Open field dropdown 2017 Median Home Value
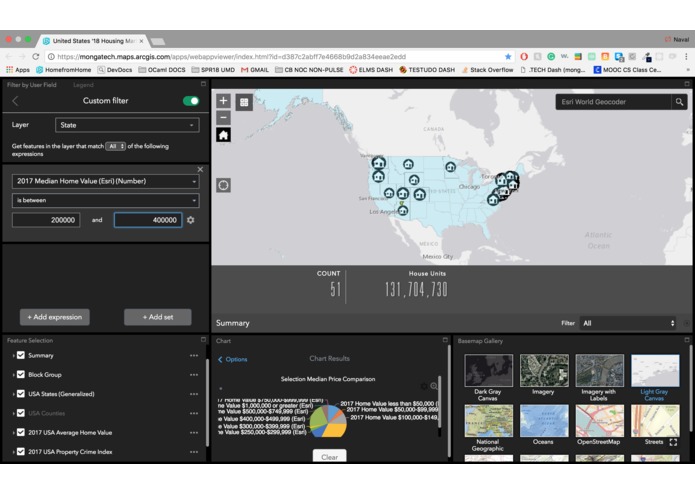 pos(105,181)
